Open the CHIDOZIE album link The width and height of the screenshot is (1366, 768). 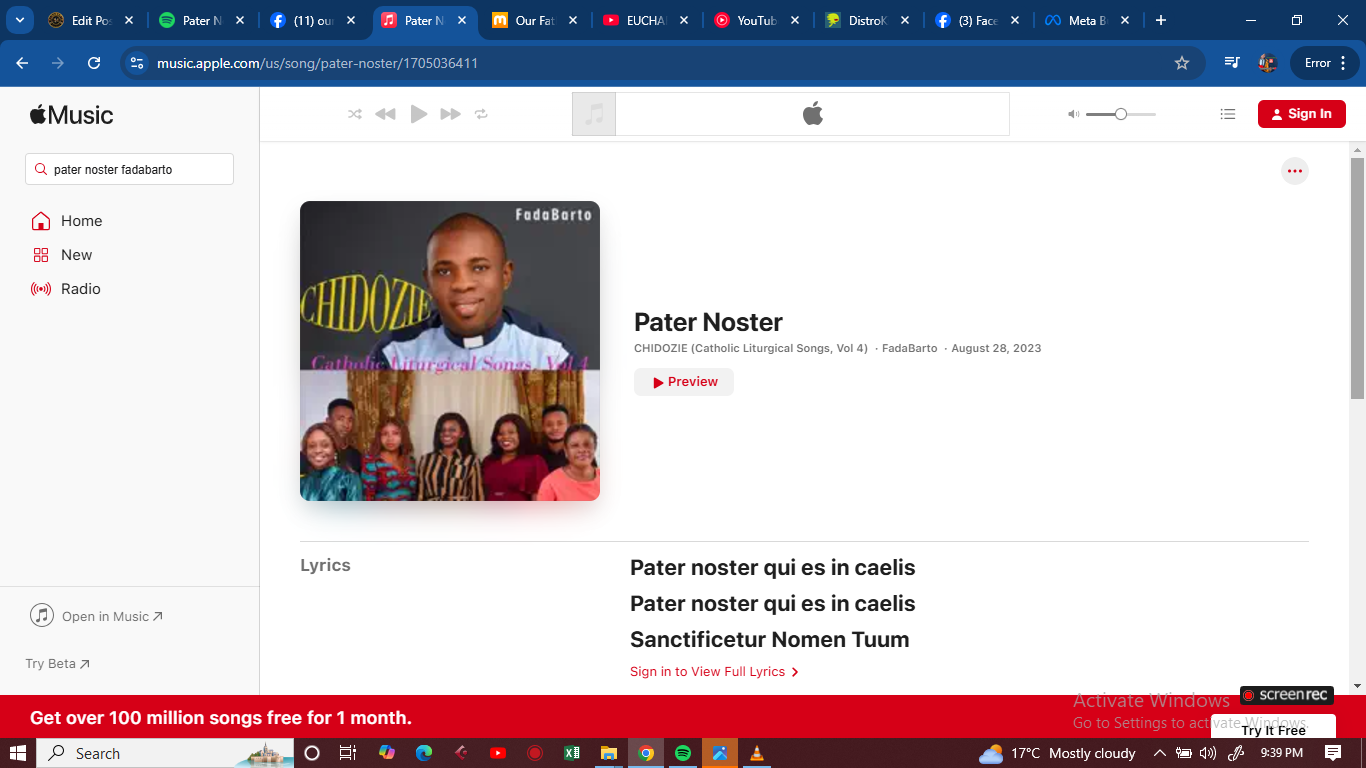point(751,348)
